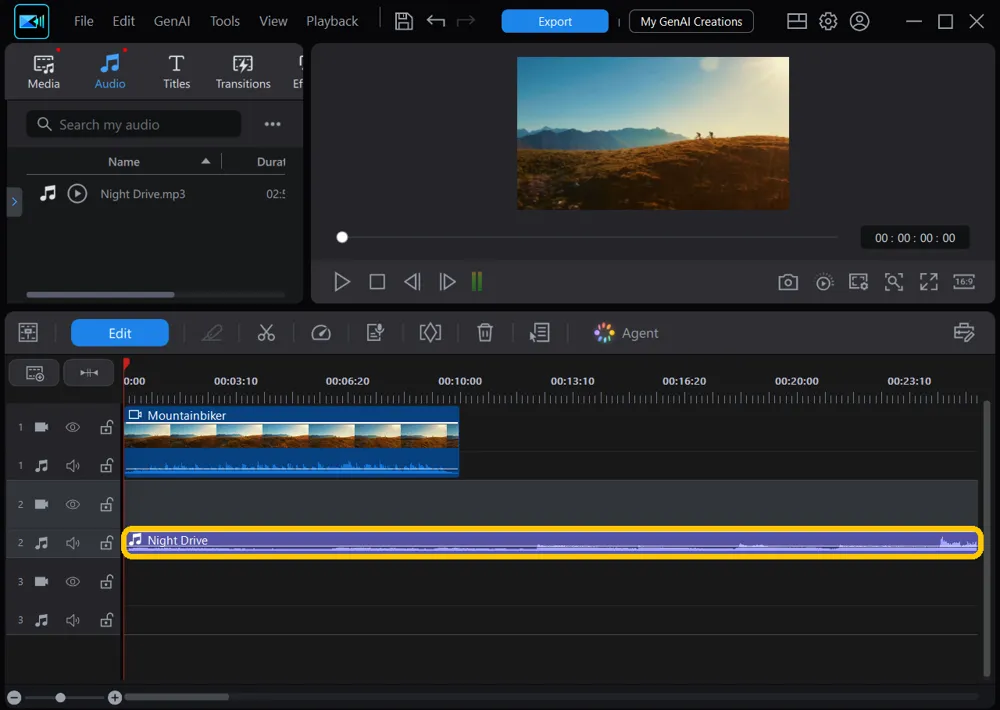Open the user account profile
Screen dimensions: 1000x710
click(859, 21)
